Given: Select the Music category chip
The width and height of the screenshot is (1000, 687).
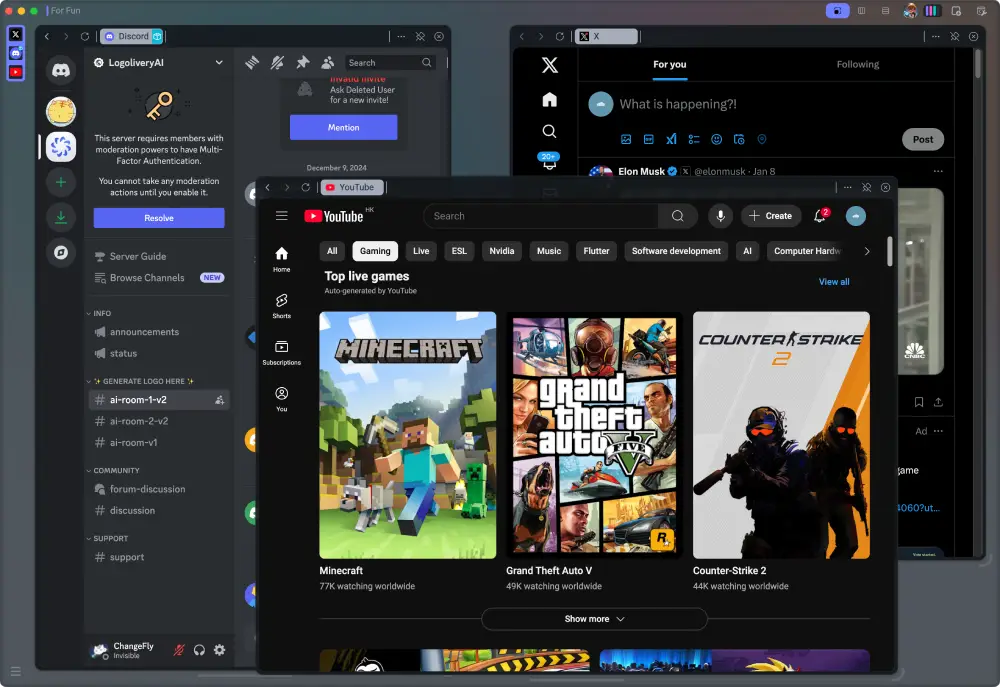Looking at the screenshot, I should tap(549, 251).
